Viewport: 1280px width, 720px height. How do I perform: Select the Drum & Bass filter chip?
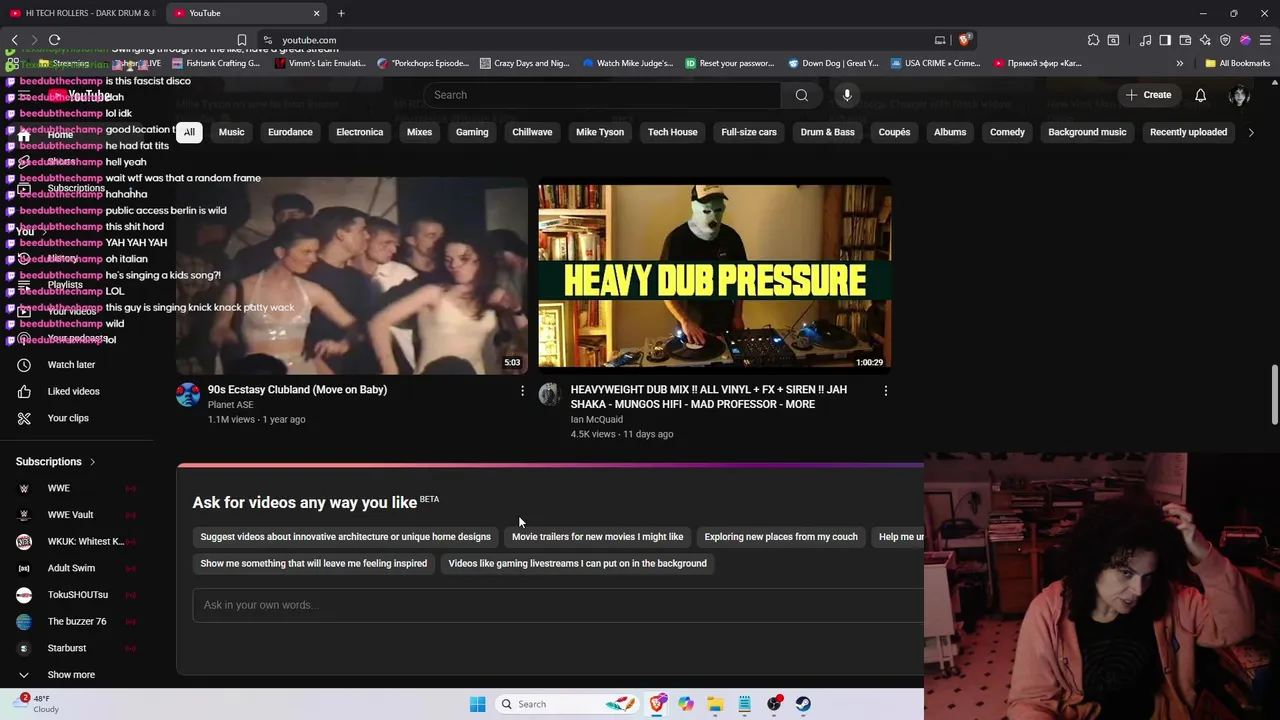(x=827, y=132)
